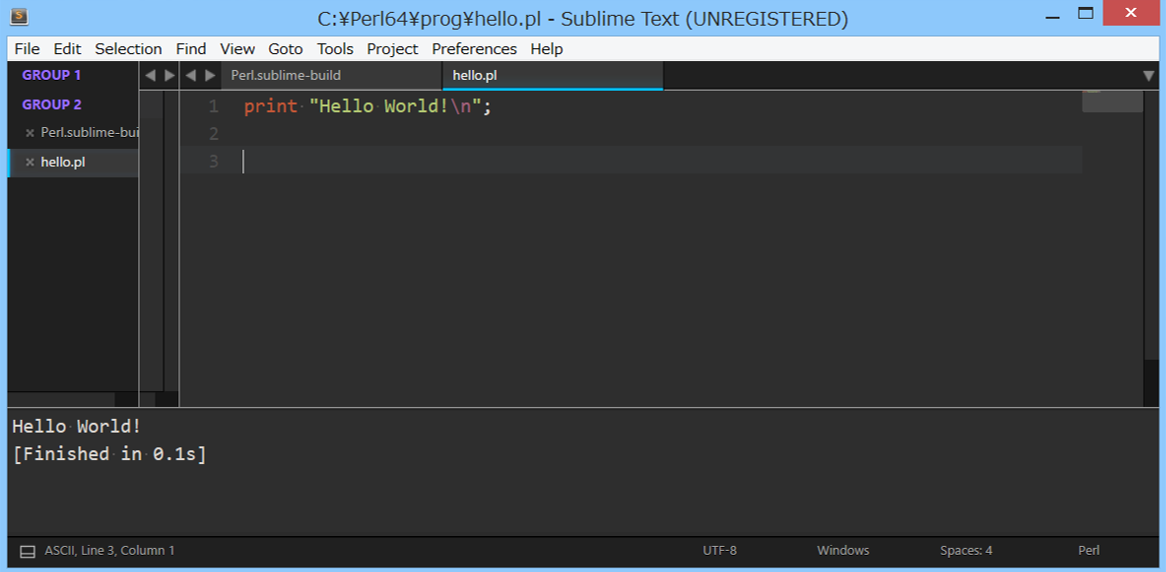Click the print keyword on line 1

271,106
